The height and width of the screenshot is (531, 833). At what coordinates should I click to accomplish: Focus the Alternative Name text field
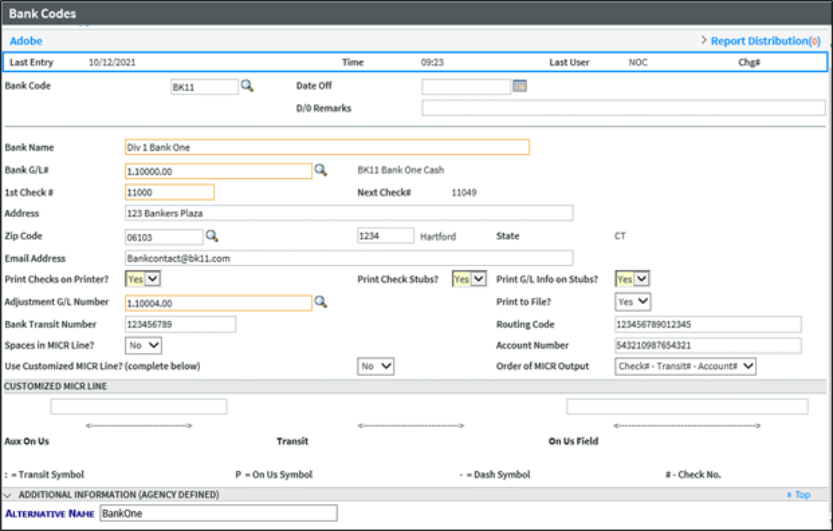point(218,514)
